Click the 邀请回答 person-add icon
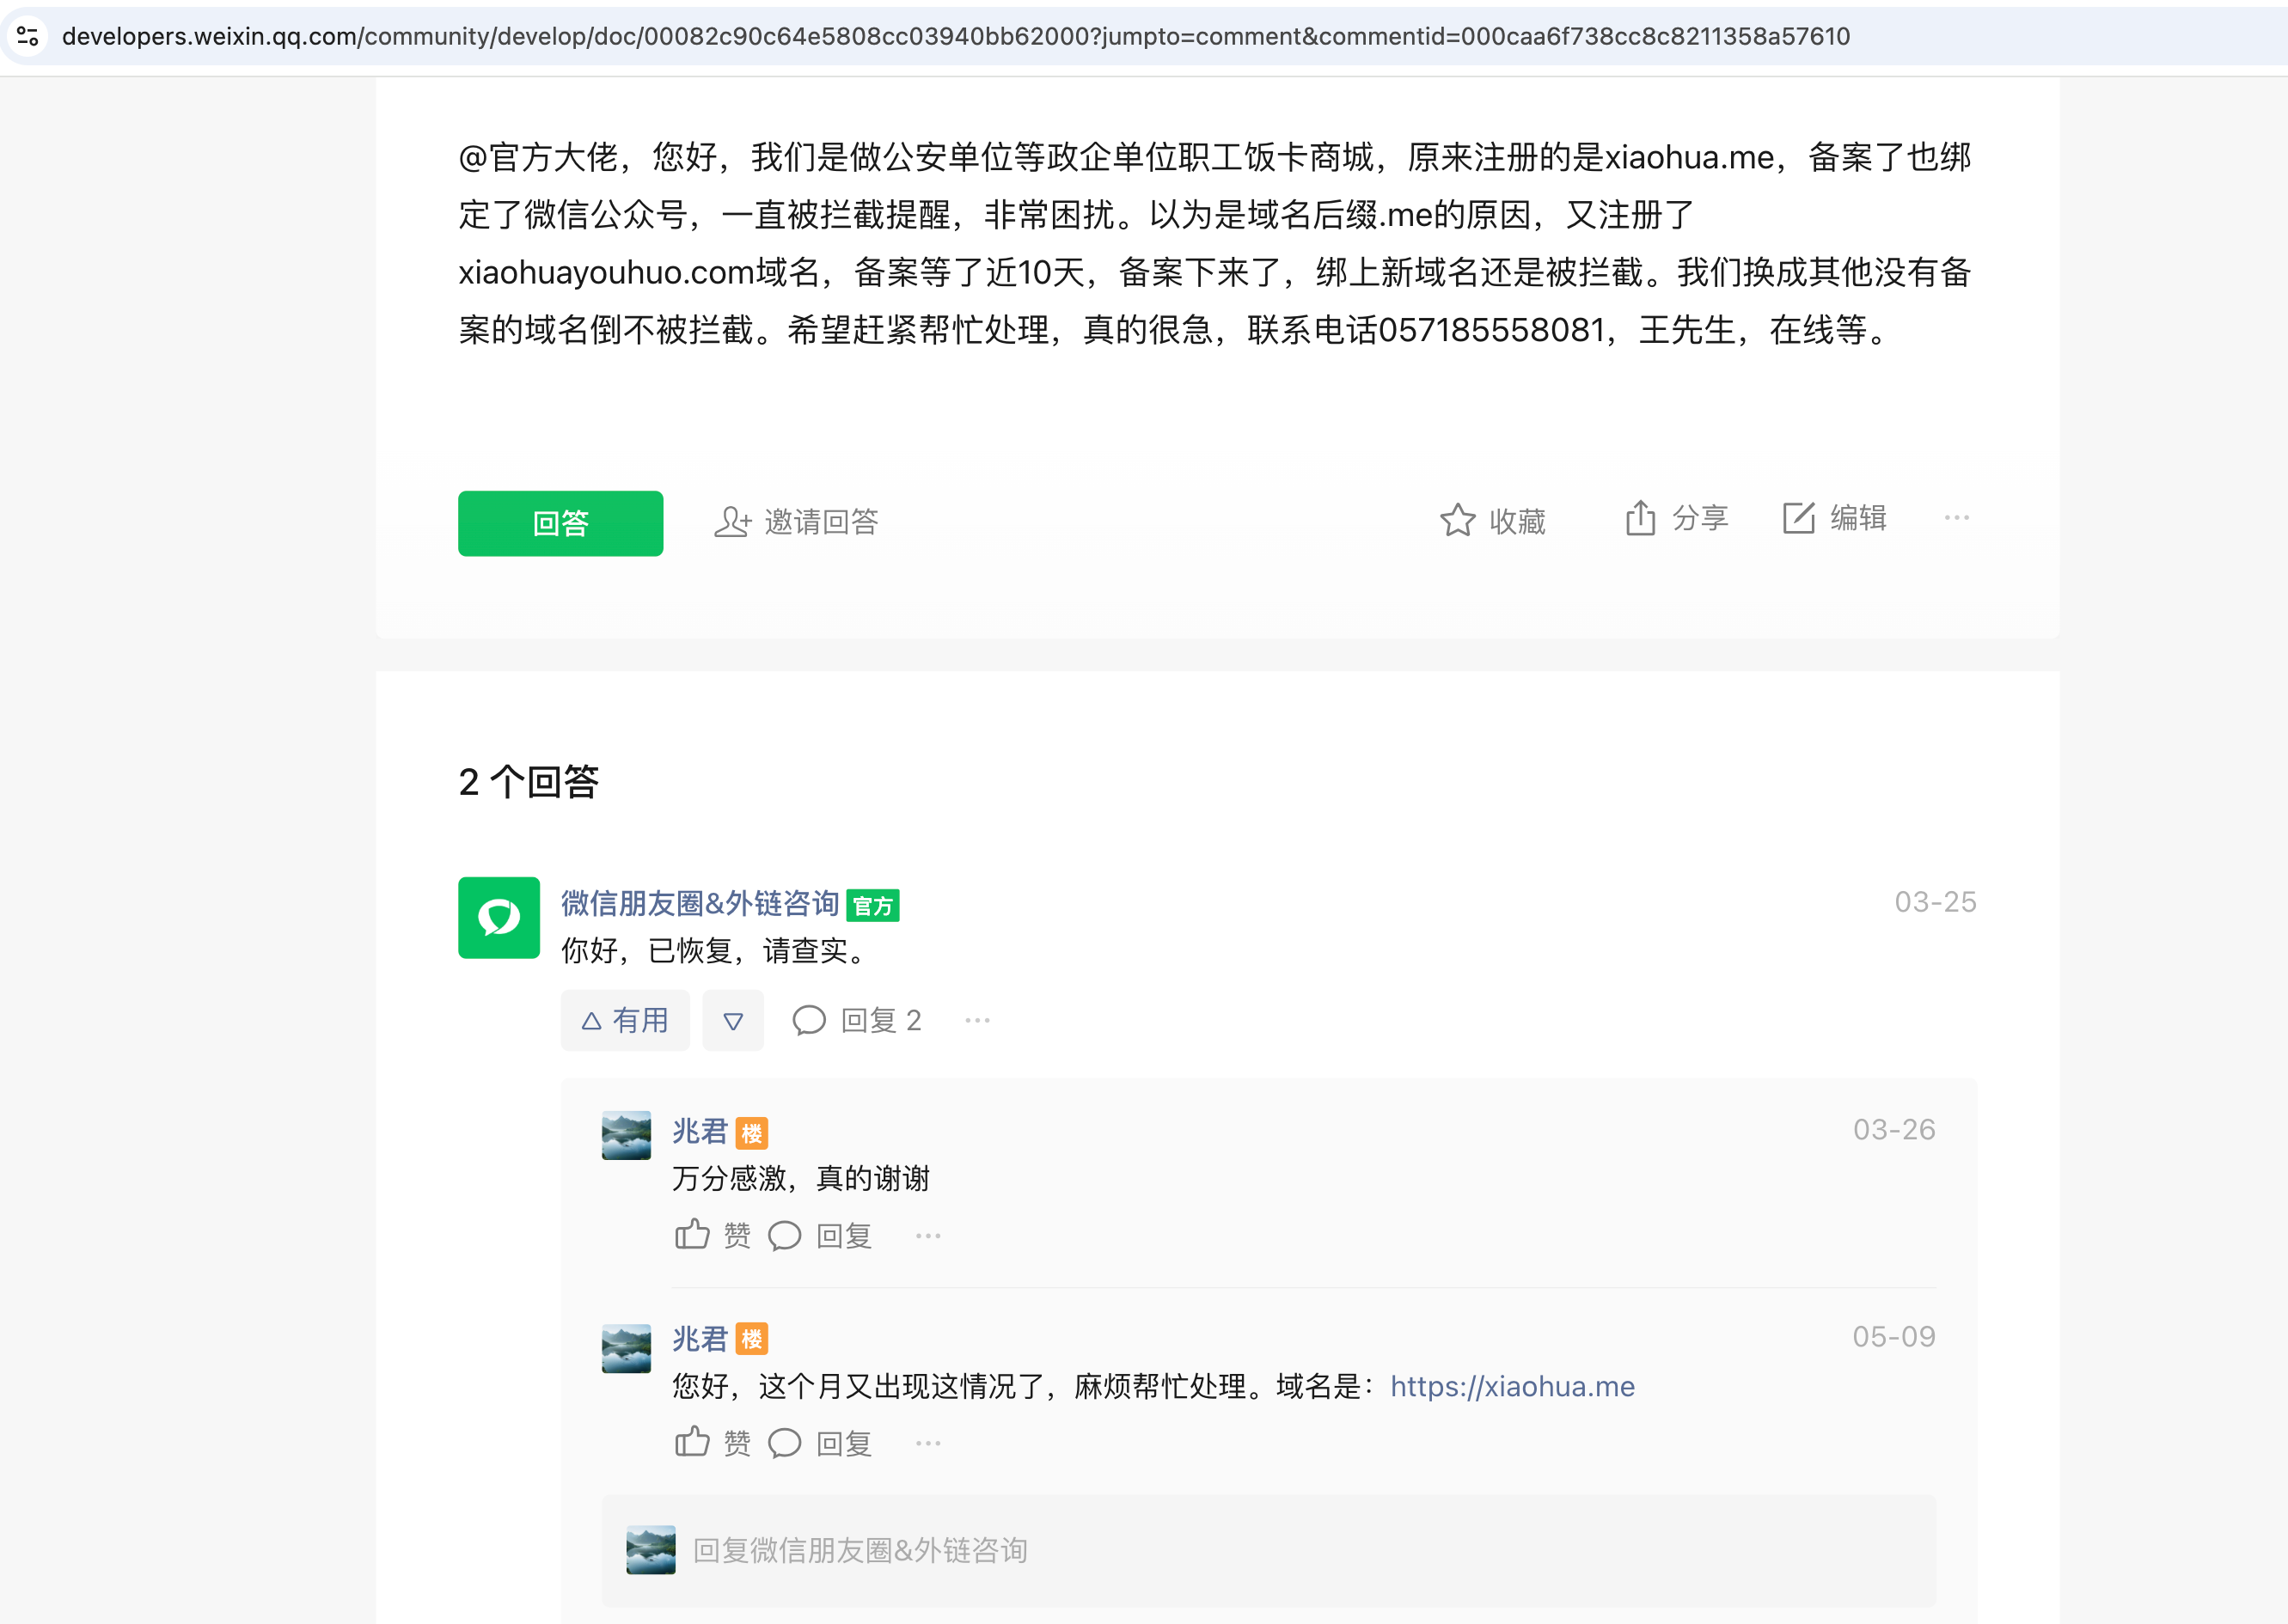This screenshot has width=2288, height=1624. 732,522
